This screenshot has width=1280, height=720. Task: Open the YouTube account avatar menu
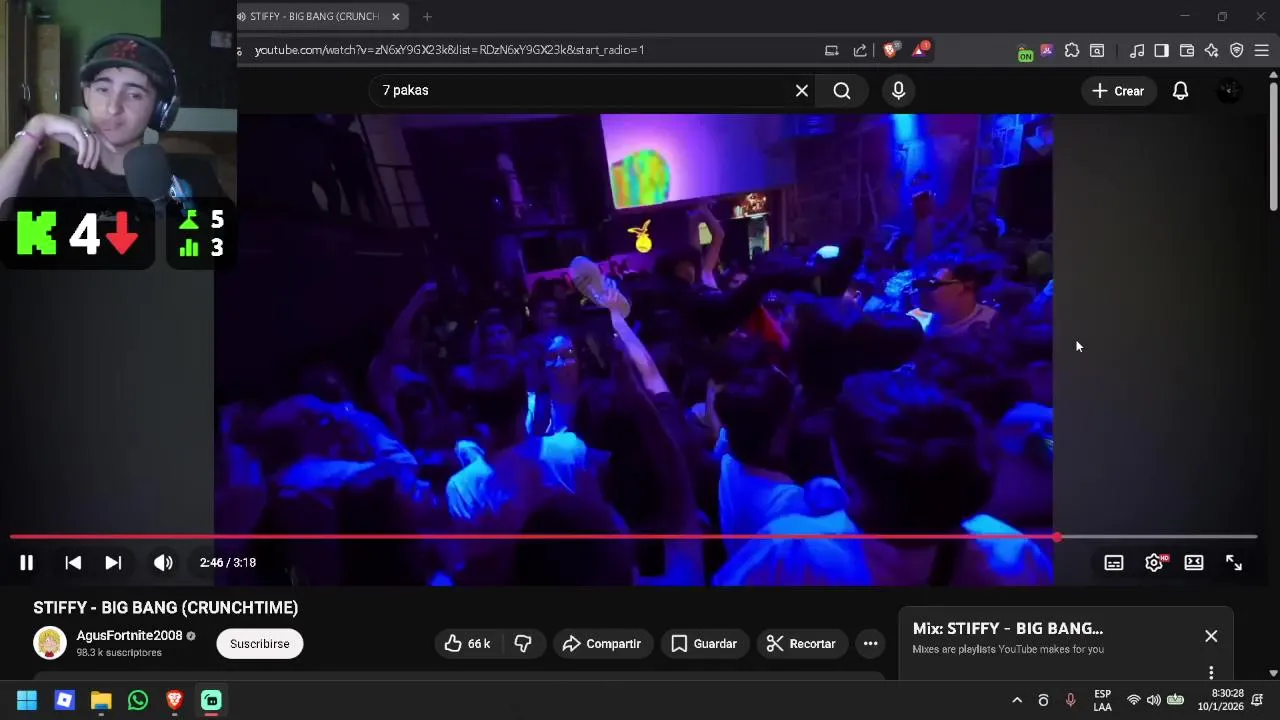[1229, 91]
